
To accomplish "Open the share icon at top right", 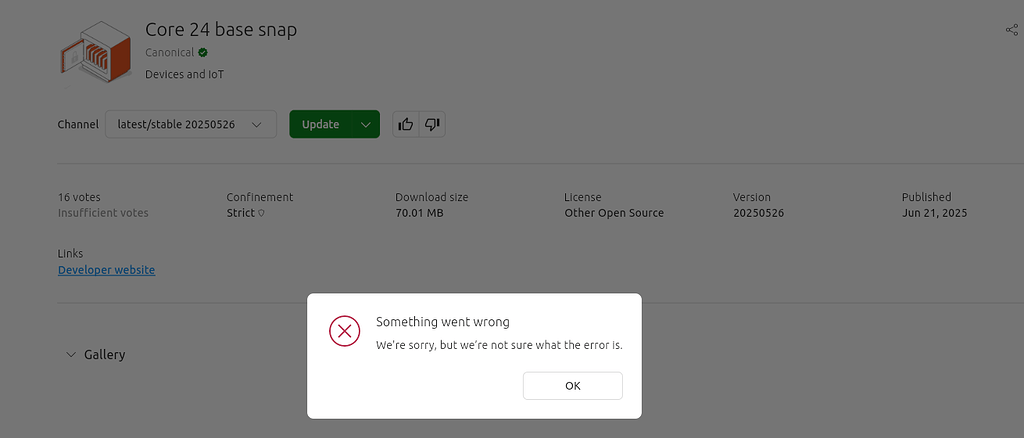I will (1011, 30).
